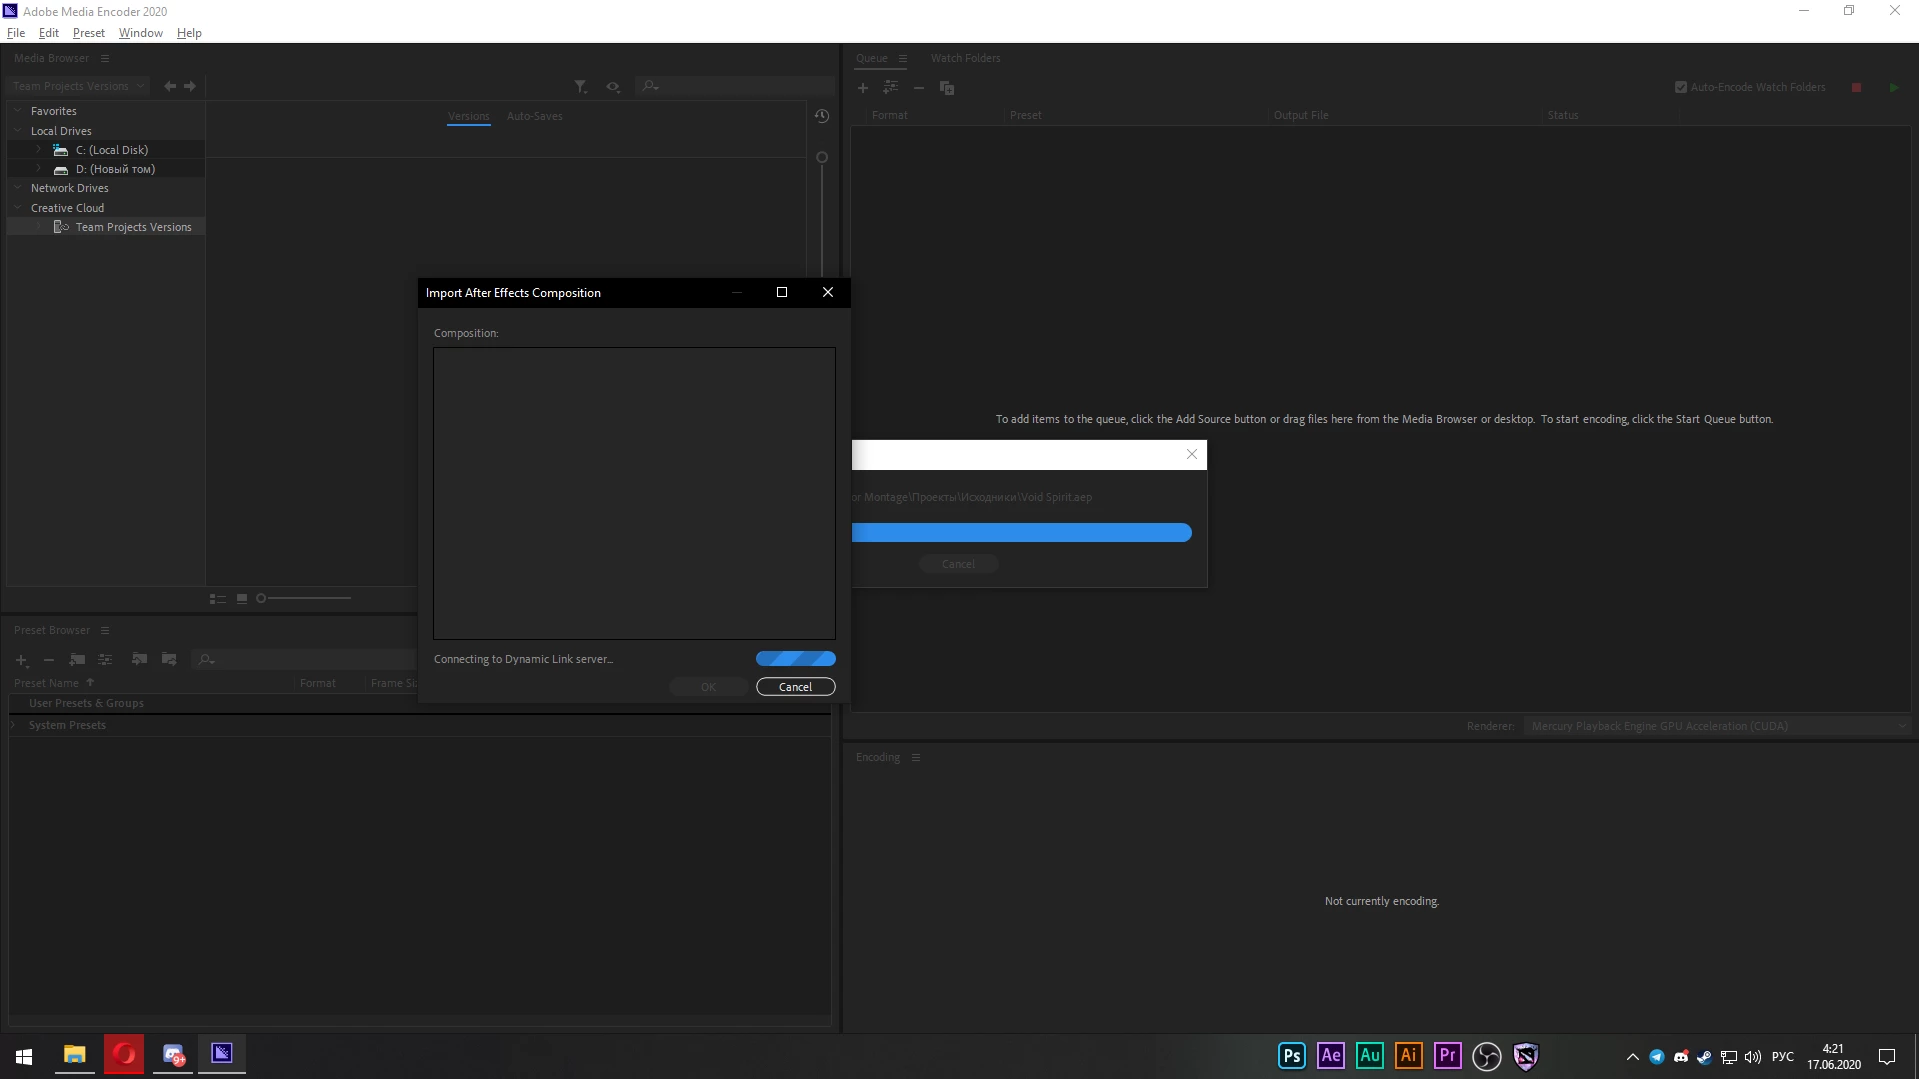Click the Import Presets icon
Image resolution: width=1919 pixels, height=1079 pixels.
point(139,660)
